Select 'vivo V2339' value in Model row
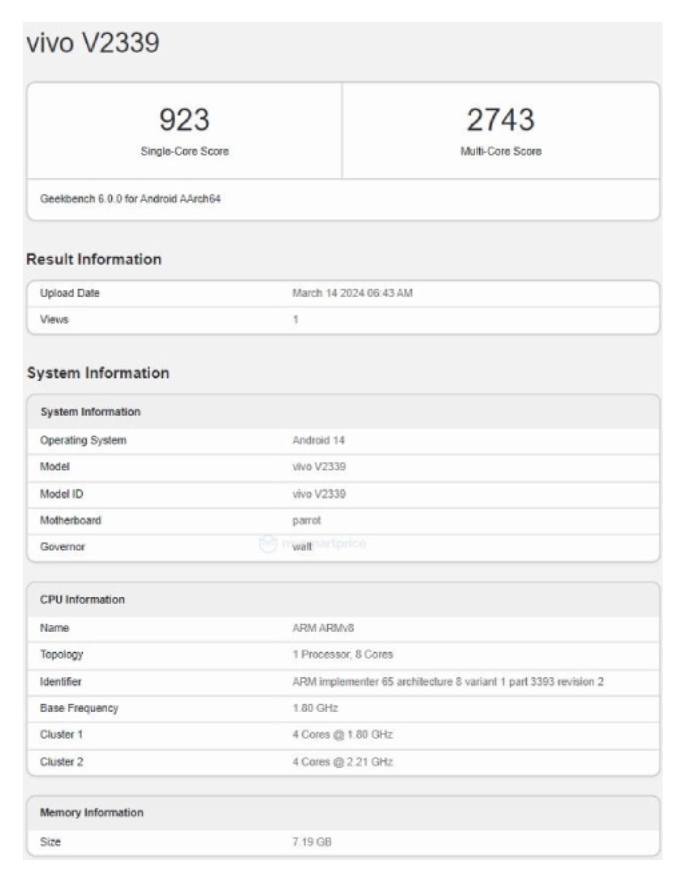The height and width of the screenshot is (877, 679). (x=319, y=467)
